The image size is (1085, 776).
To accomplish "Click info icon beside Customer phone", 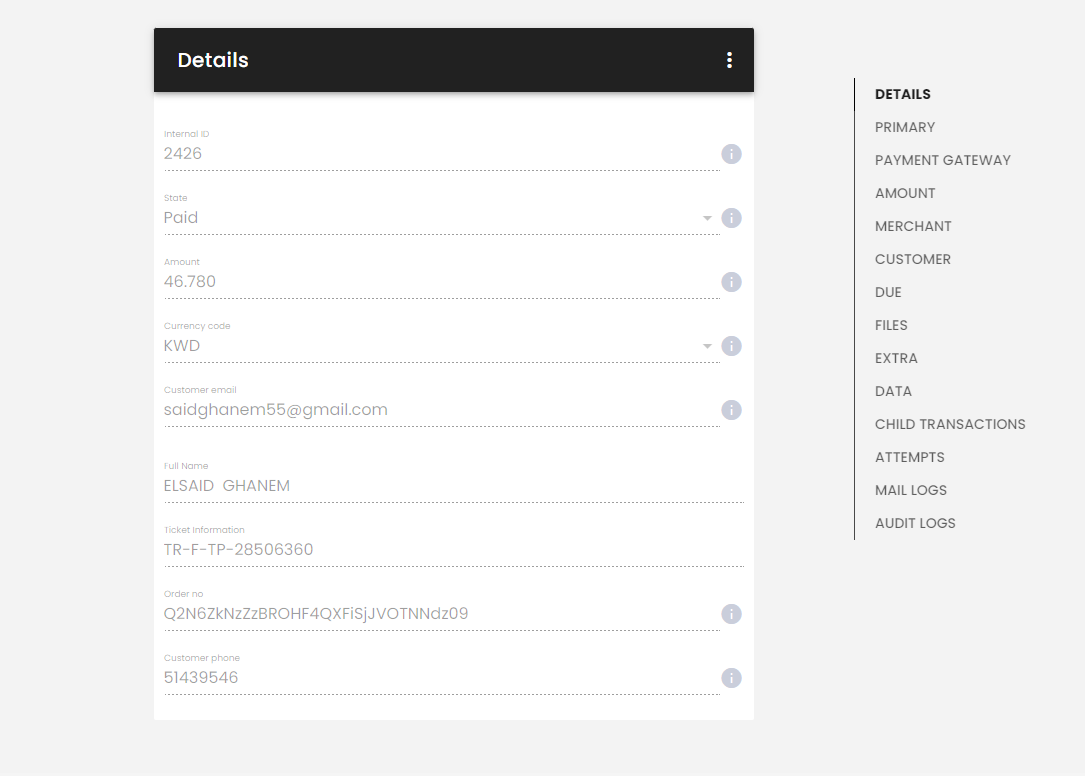I will pos(731,678).
